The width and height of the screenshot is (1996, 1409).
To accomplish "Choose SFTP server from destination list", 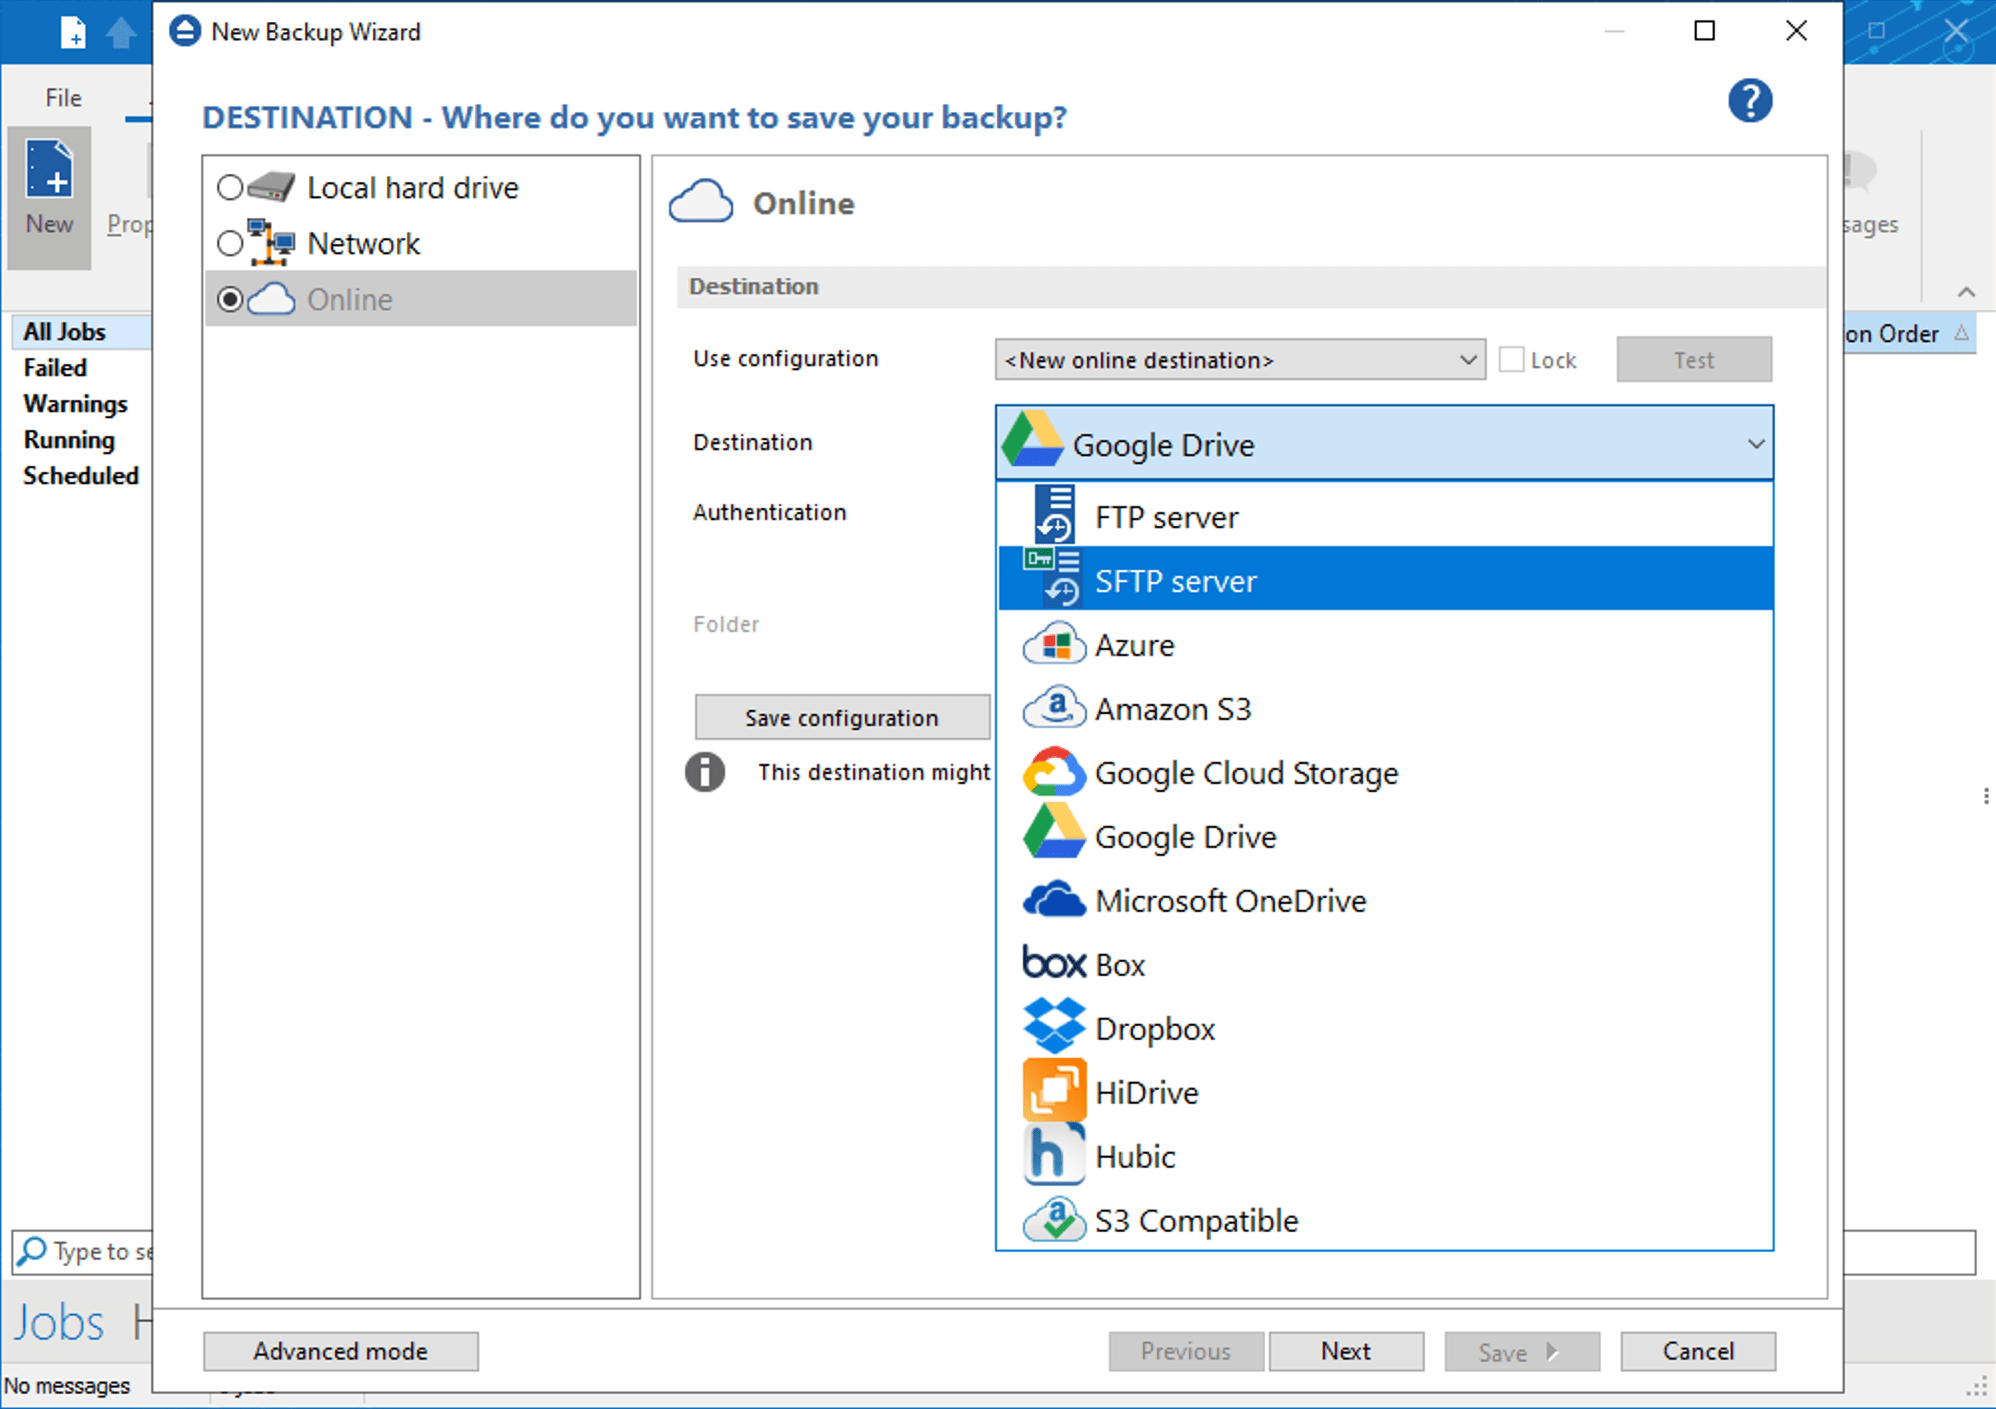I will coord(1385,580).
